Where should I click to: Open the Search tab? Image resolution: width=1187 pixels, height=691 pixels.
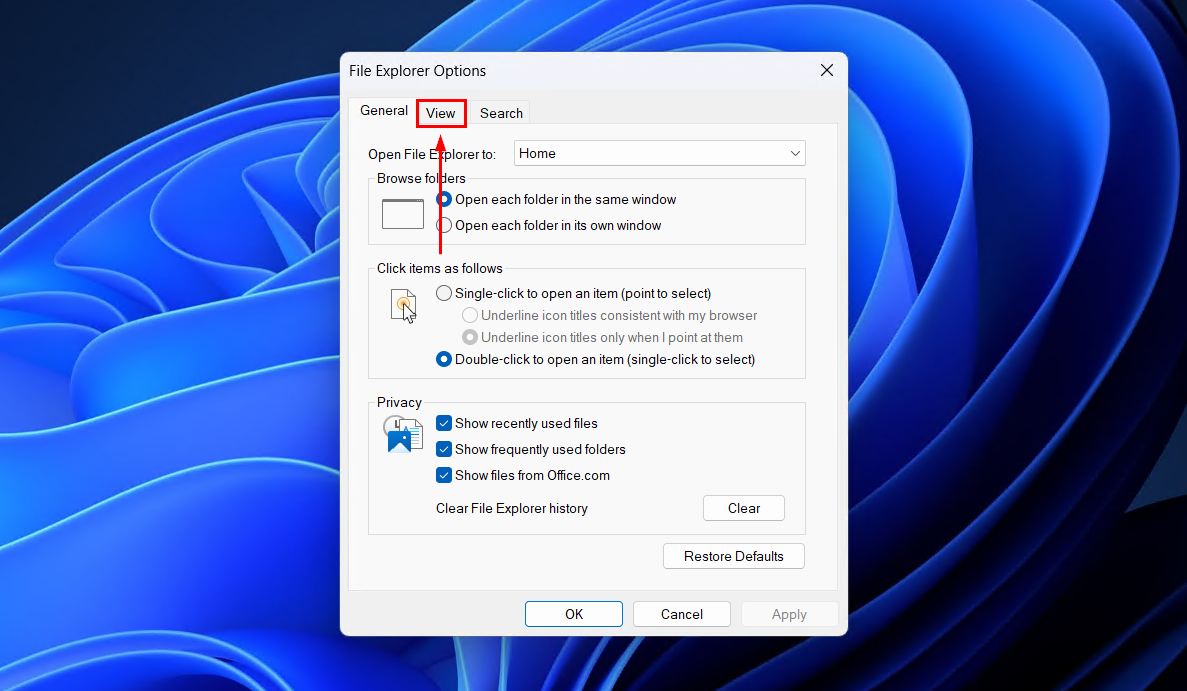pyautogui.click(x=501, y=113)
